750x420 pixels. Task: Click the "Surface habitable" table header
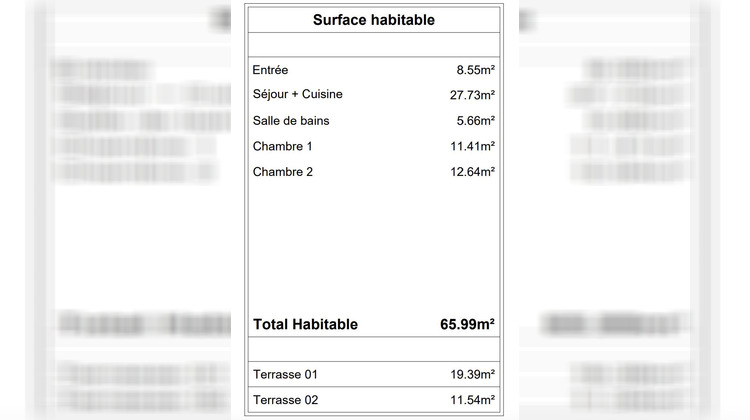tap(373, 20)
